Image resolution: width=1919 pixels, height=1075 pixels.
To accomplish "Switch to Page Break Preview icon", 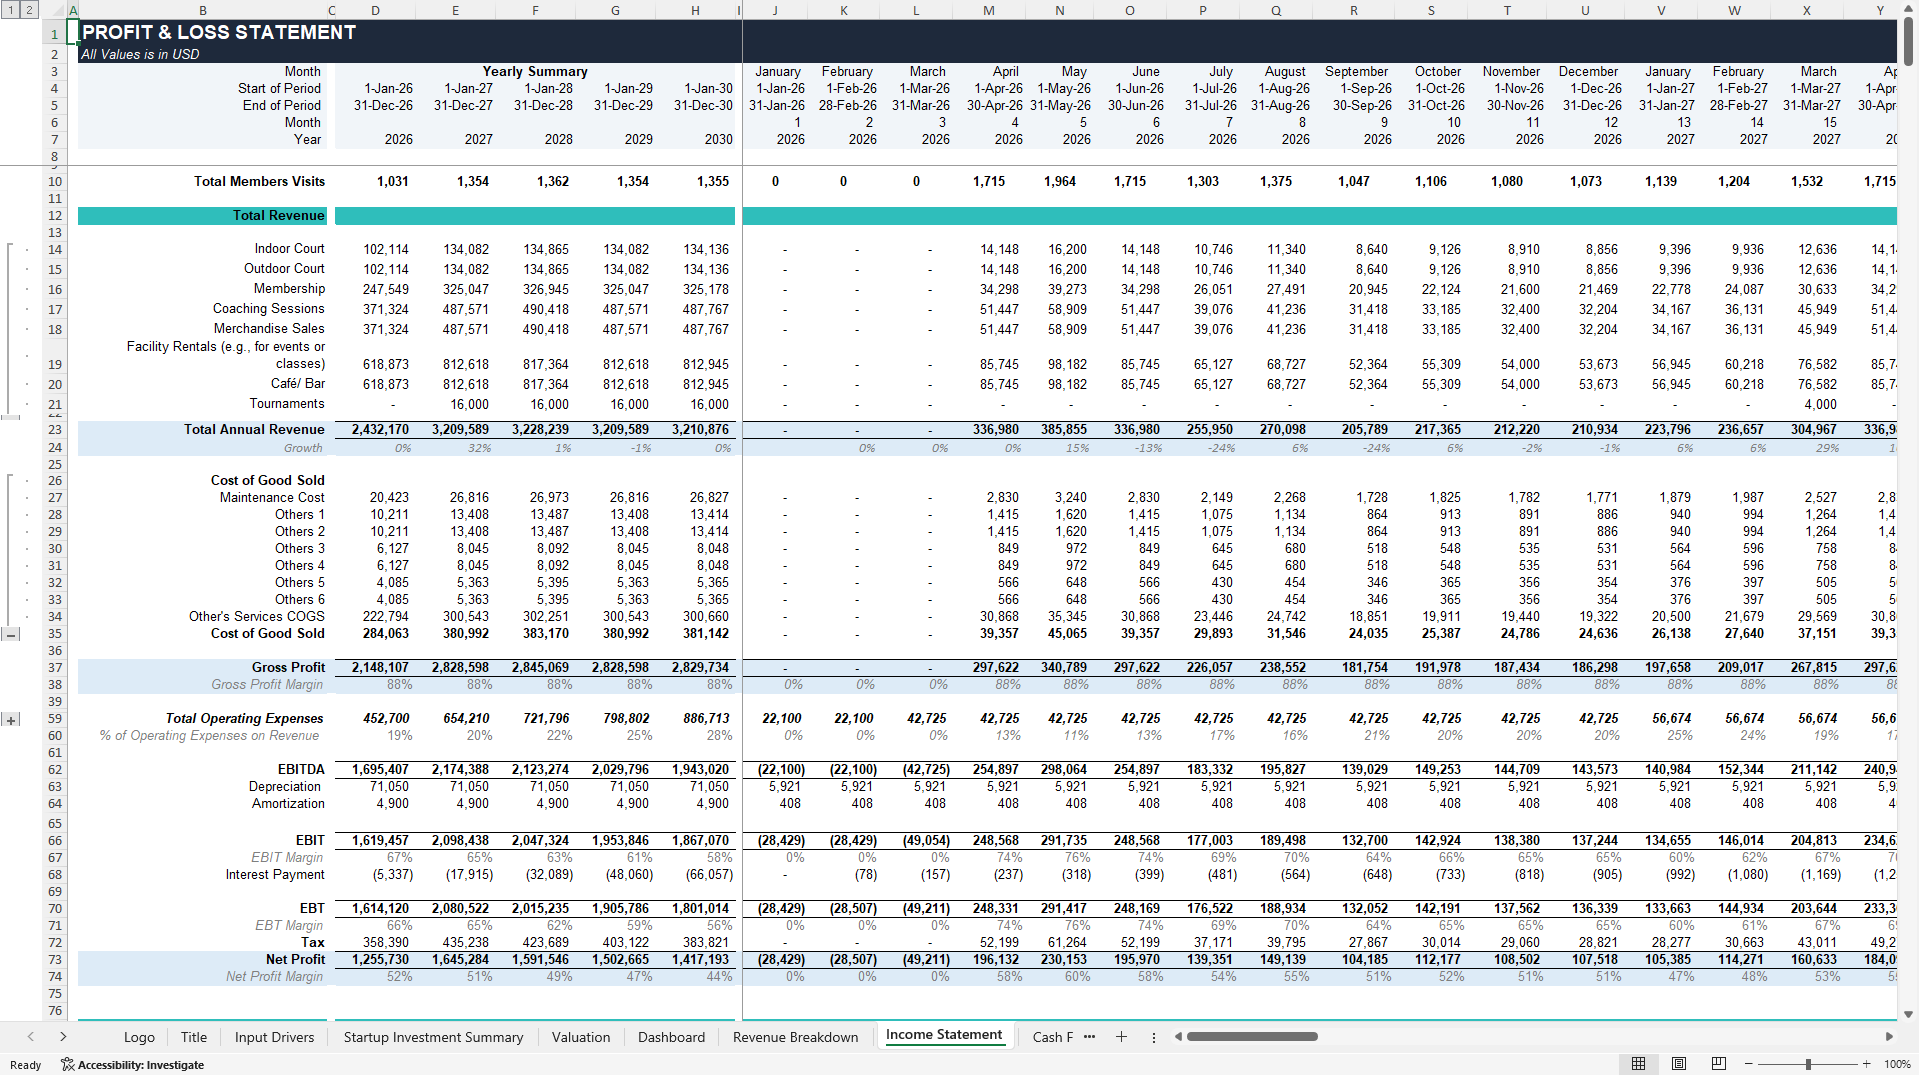I will 1718,1064.
